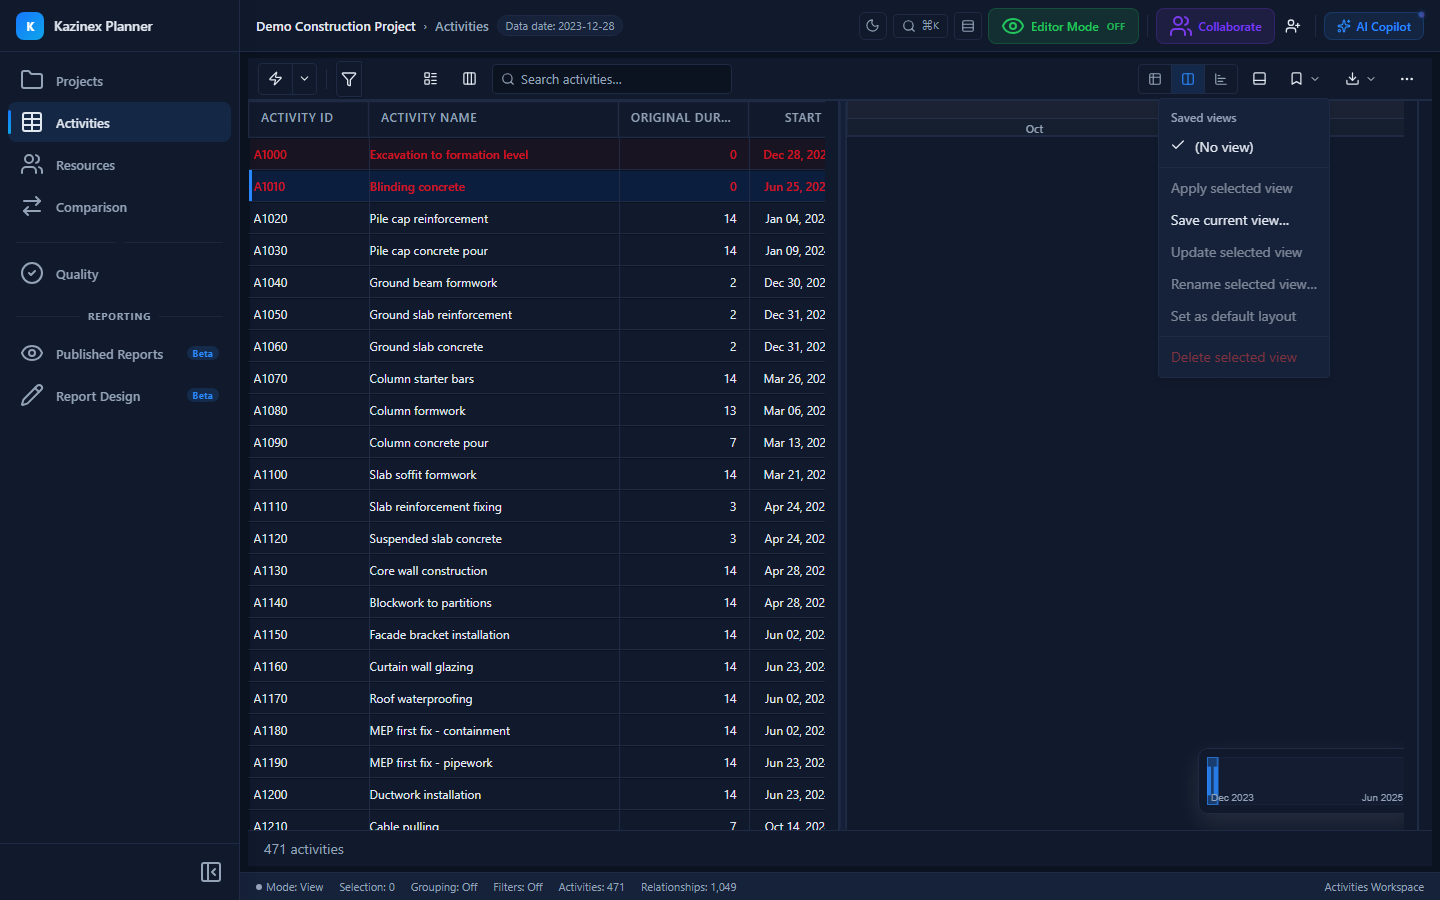Click the Mode: View status indicator
Screen dimensions: 1440x900
pyautogui.click(x=290, y=887)
